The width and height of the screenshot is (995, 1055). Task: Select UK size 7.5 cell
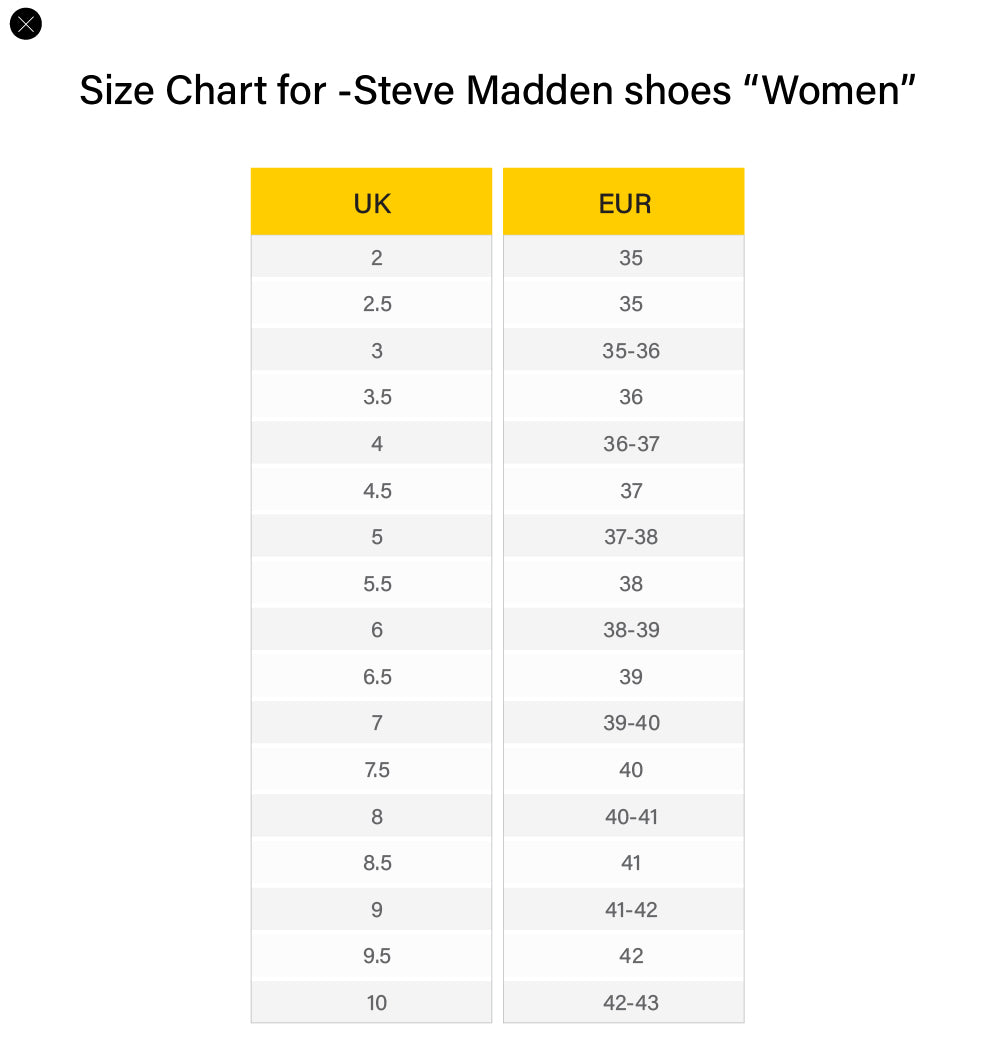[x=377, y=770]
